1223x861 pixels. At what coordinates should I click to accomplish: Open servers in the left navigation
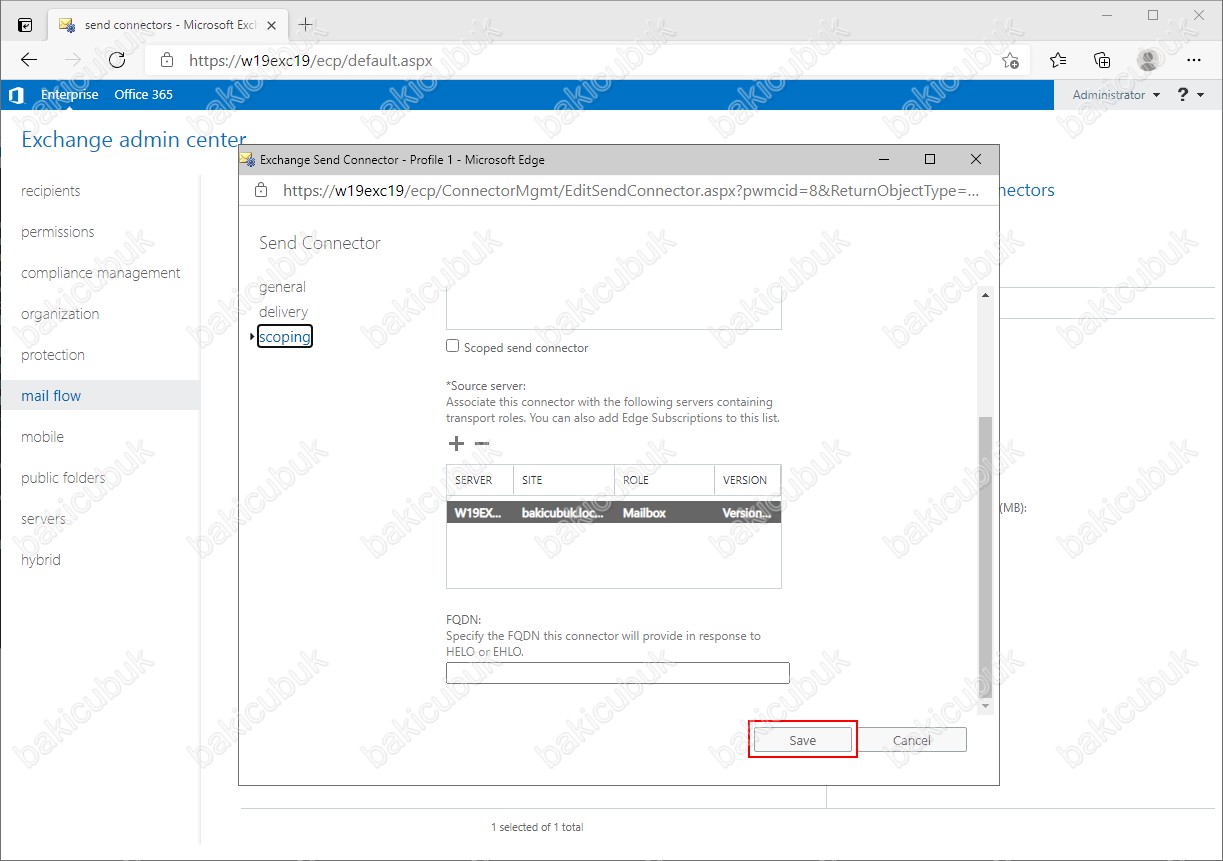pos(43,519)
